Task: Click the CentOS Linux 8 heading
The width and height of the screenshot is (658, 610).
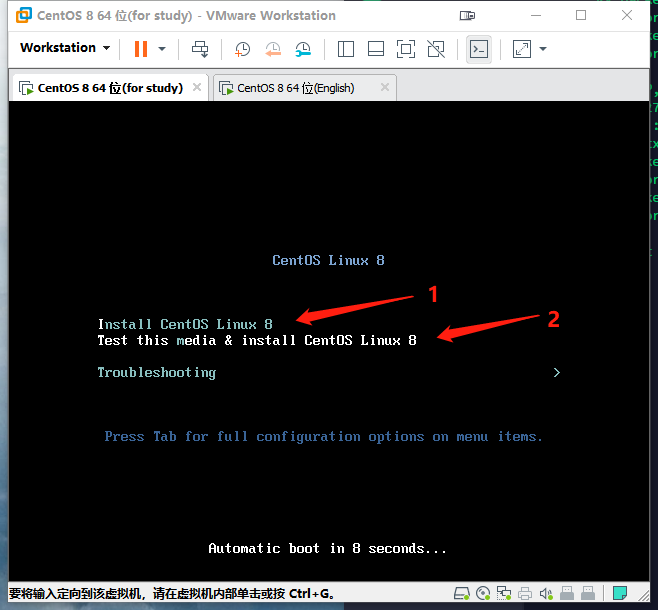Action: (328, 260)
